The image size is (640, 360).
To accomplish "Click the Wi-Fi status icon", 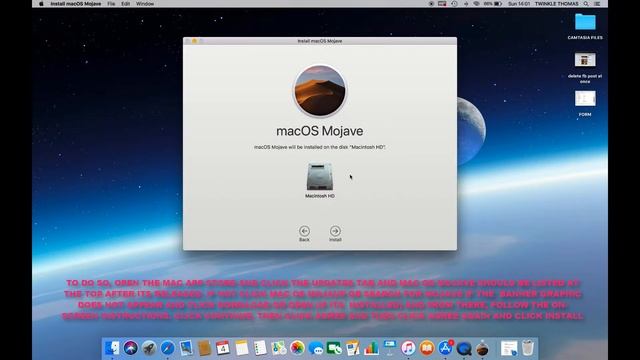I will pos(476,4).
